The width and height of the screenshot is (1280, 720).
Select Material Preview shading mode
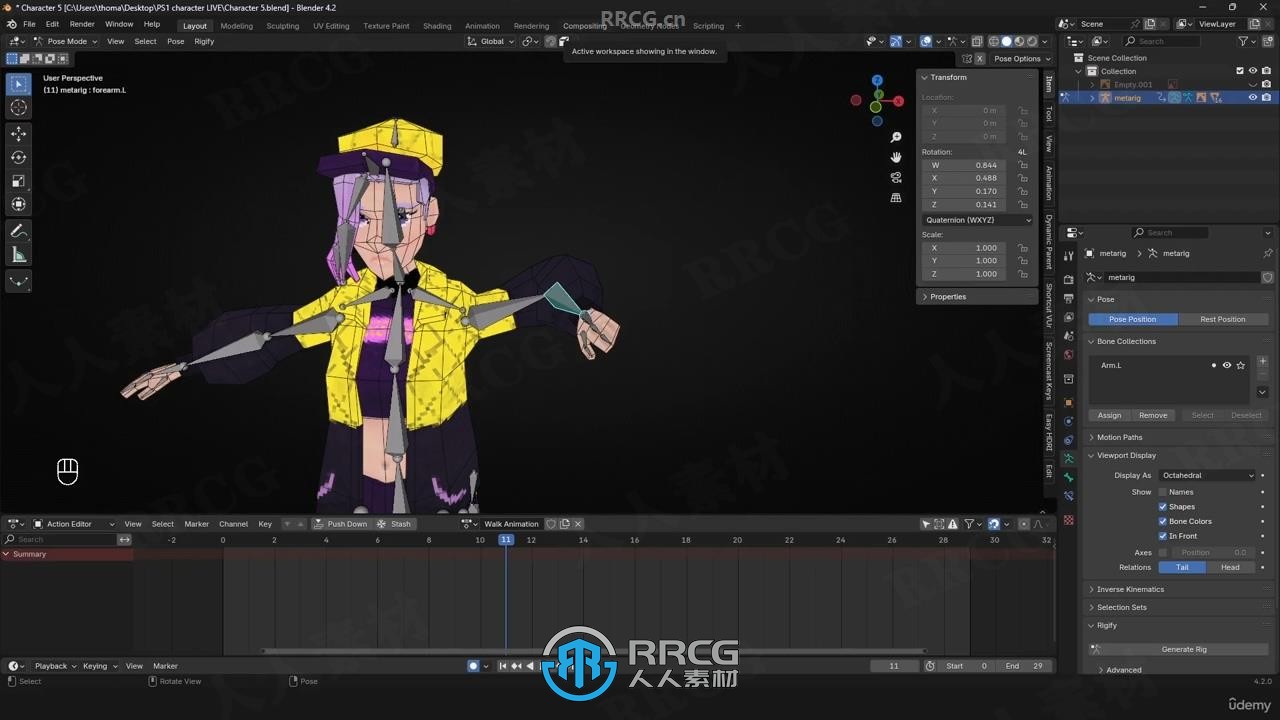pyautogui.click(x=1019, y=41)
